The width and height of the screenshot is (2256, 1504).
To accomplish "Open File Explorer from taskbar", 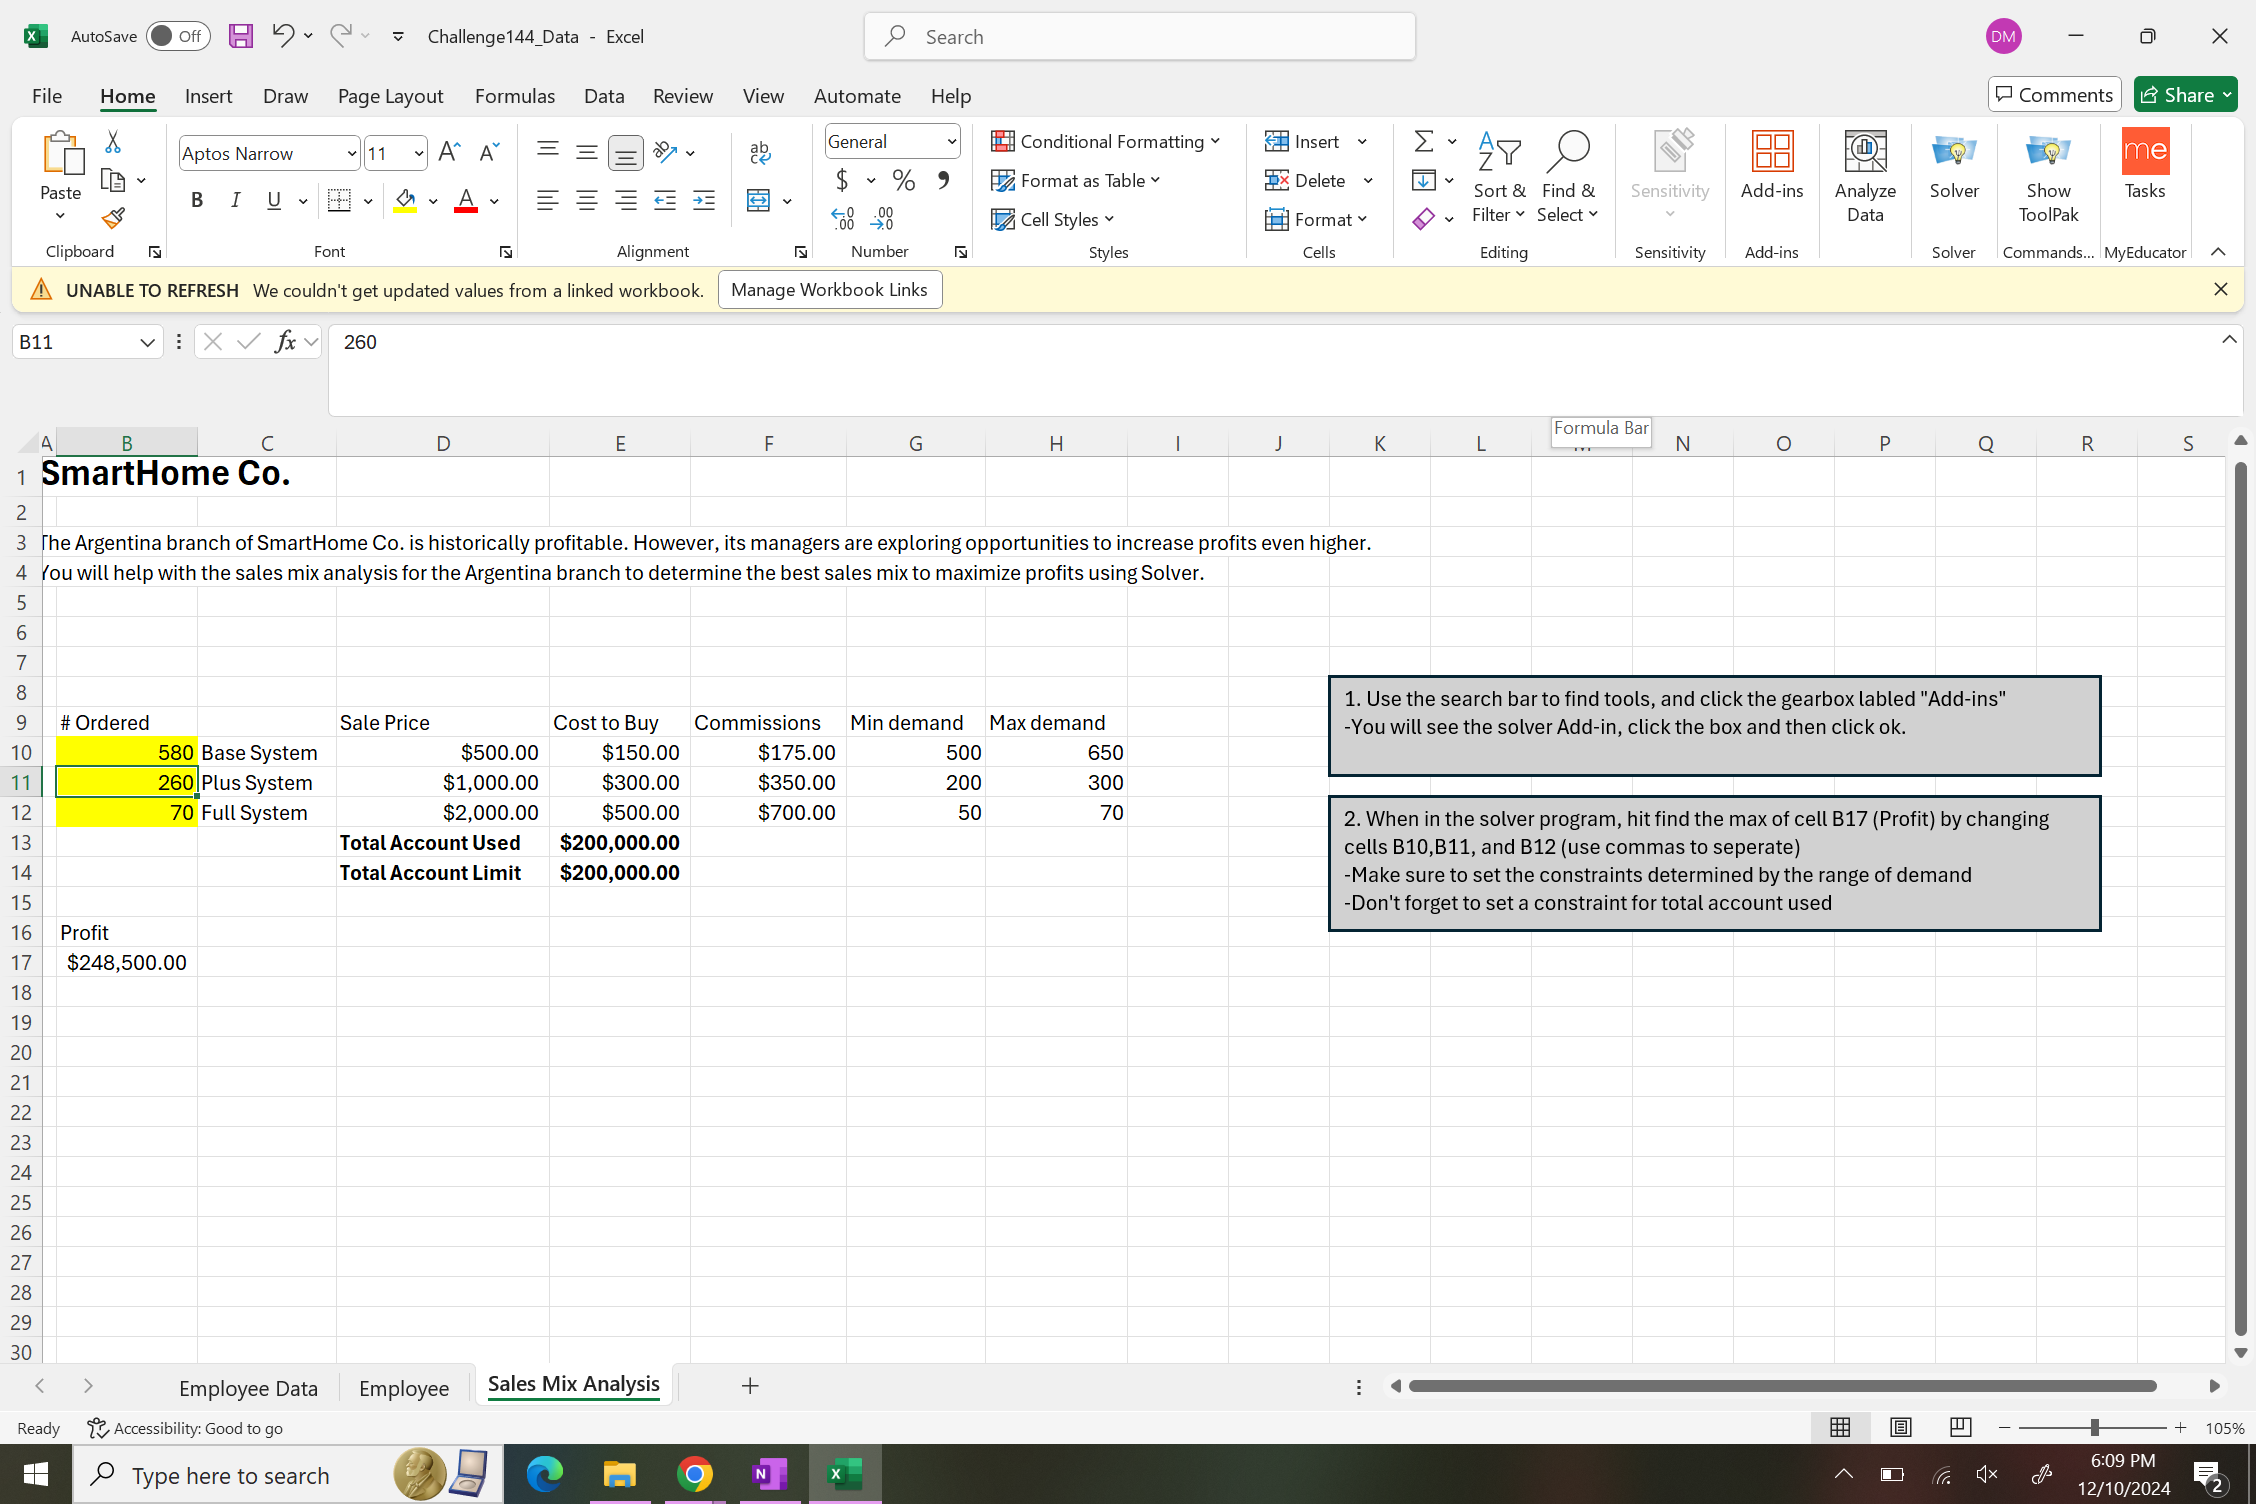I will point(619,1474).
